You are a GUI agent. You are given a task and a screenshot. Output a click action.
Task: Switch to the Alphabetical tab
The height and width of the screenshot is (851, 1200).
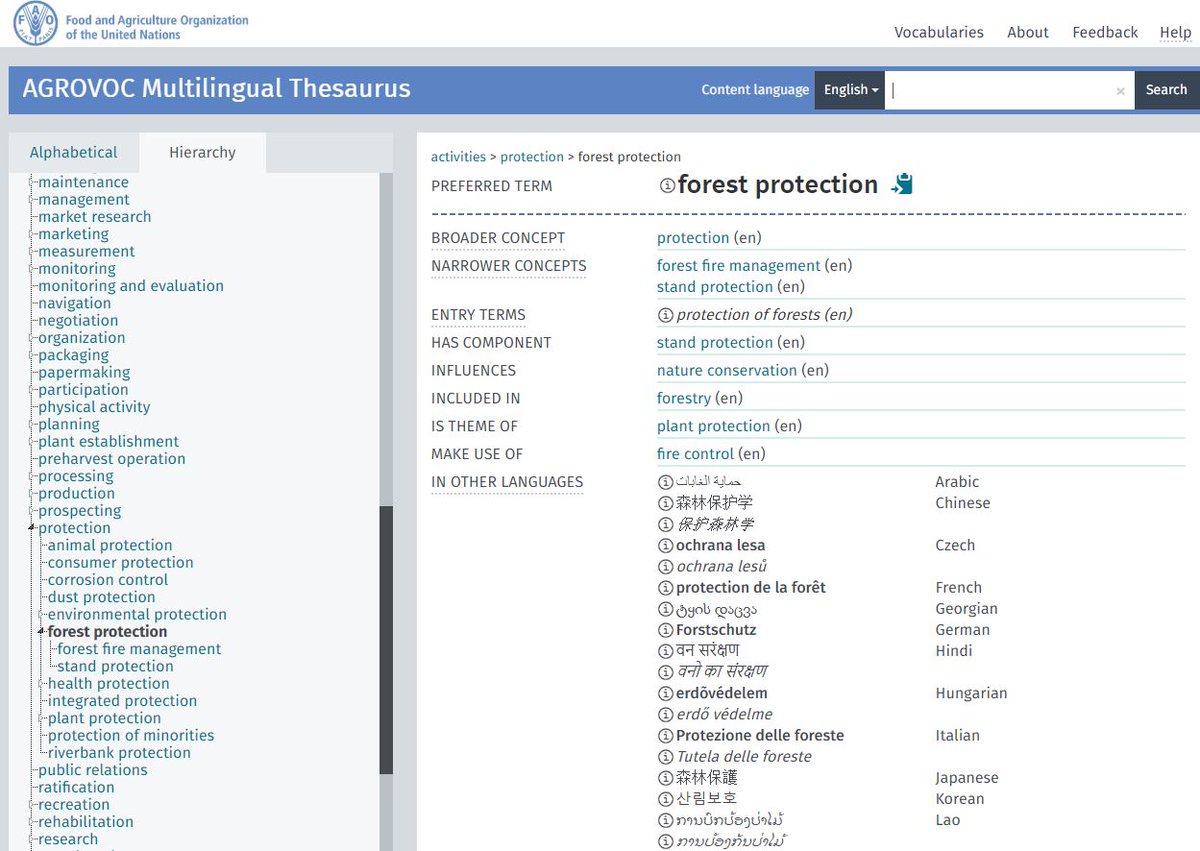(x=73, y=153)
